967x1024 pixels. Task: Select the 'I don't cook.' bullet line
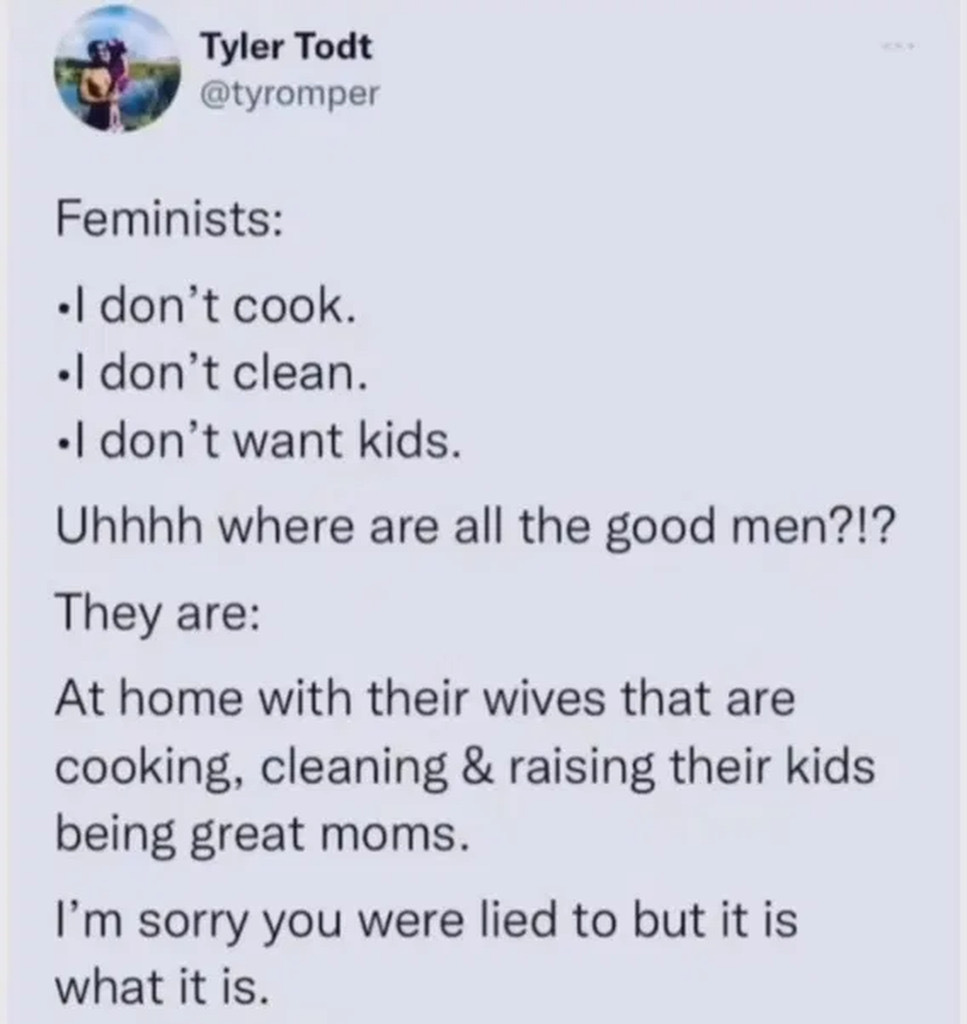(205, 310)
